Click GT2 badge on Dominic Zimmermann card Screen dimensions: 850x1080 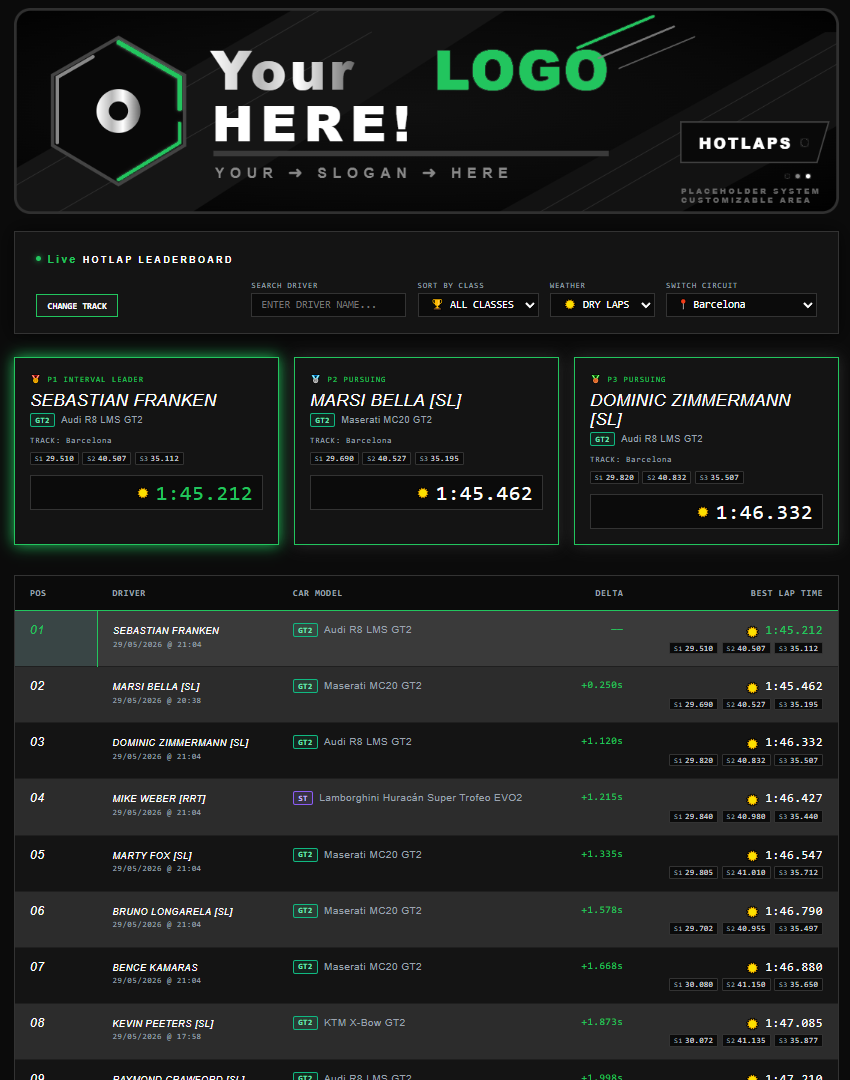602,439
